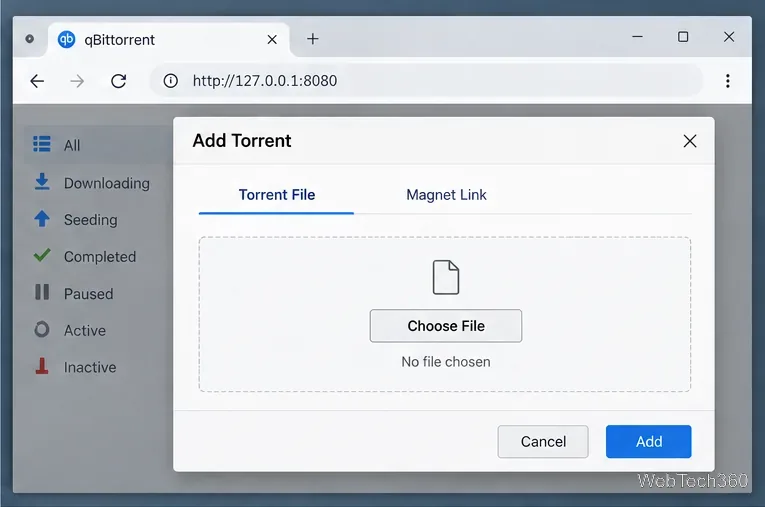Image resolution: width=765 pixels, height=507 pixels.
Task: Click the Choose File button
Action: click(x=446, y=325)
